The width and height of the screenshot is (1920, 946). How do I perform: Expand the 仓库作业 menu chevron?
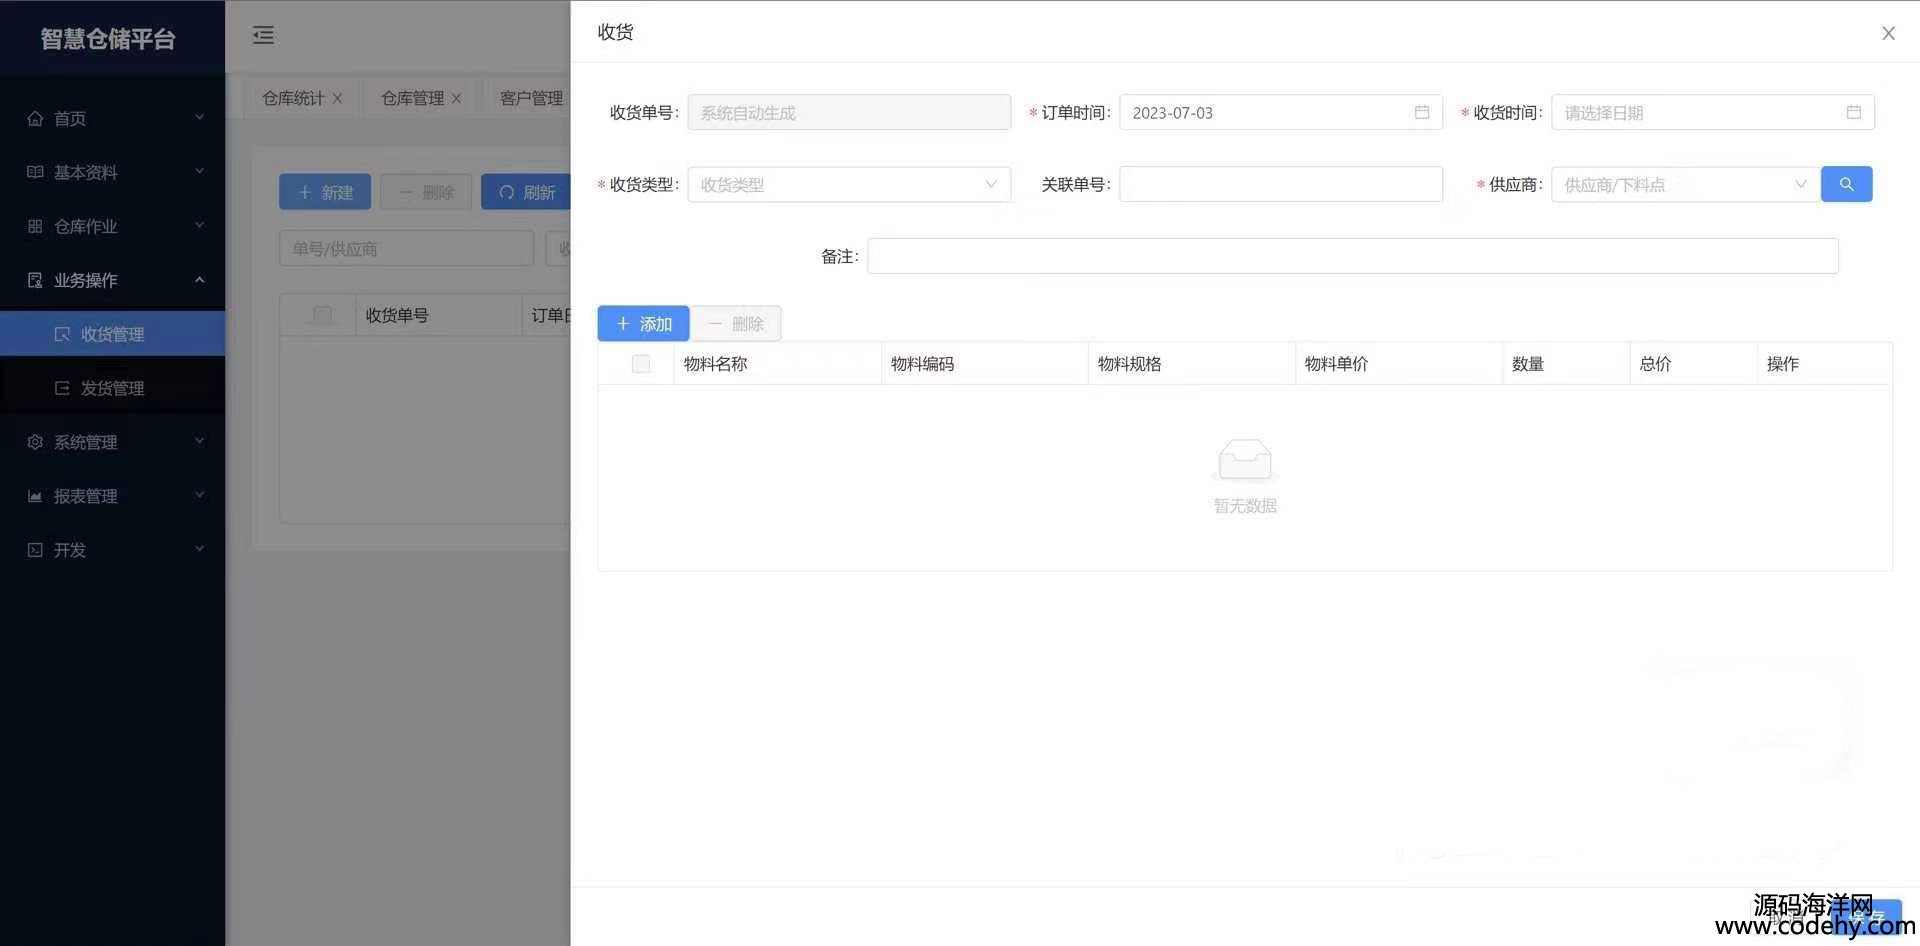point(199,225)
